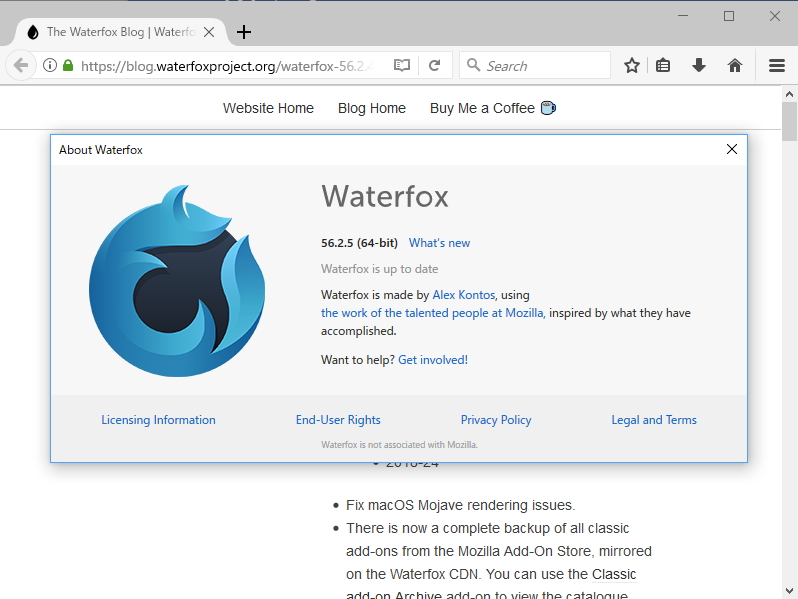The height and width of the screenshot is (599, 798).
Task: Click the 56.2.5 (64-bit) version text
Action: click(x=359, y=243)
